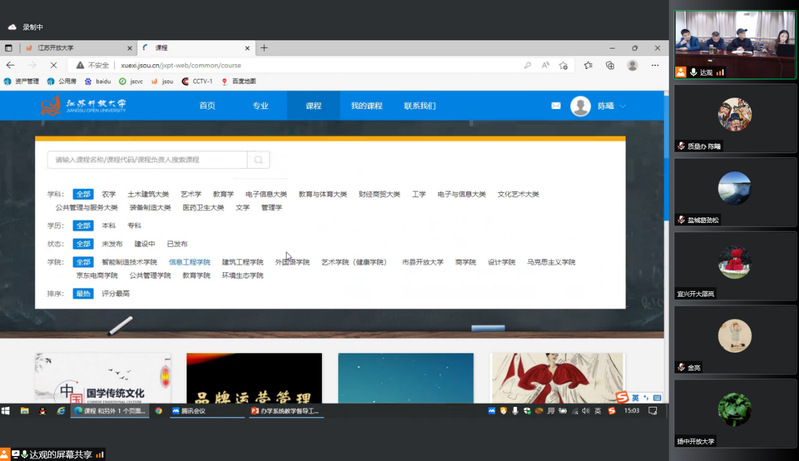This screenshot has width=799, height=461.
Task: Click 达观 participant video in meeting panel
Action: click(735, 44)
